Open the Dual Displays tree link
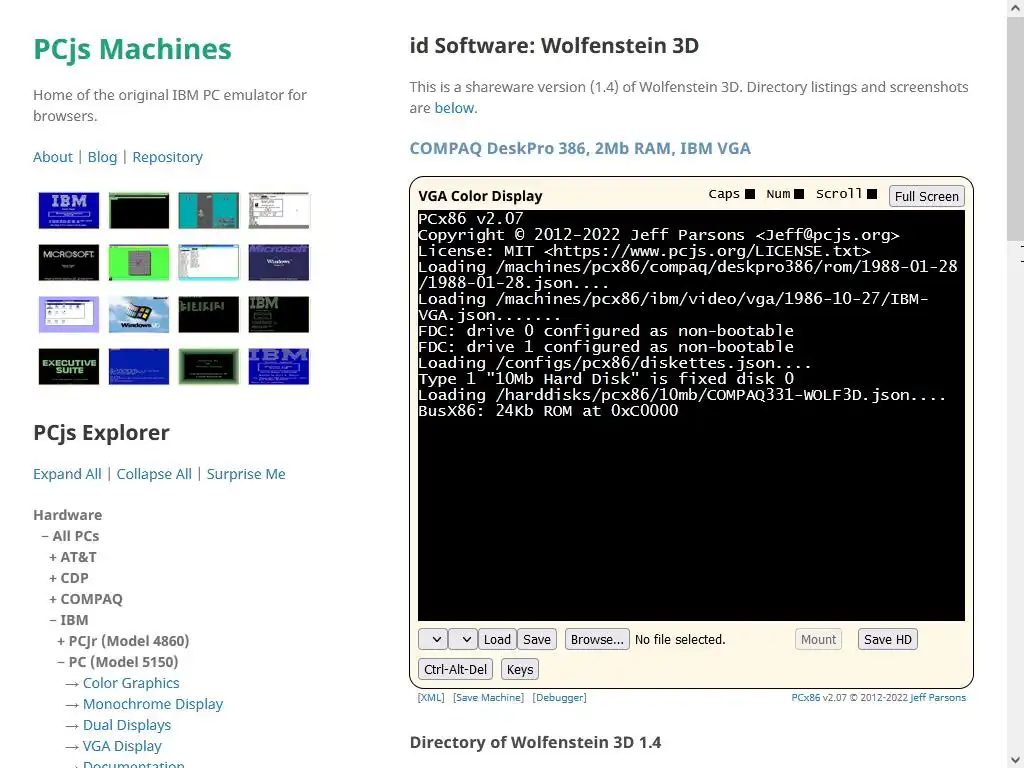 (127, 725)
